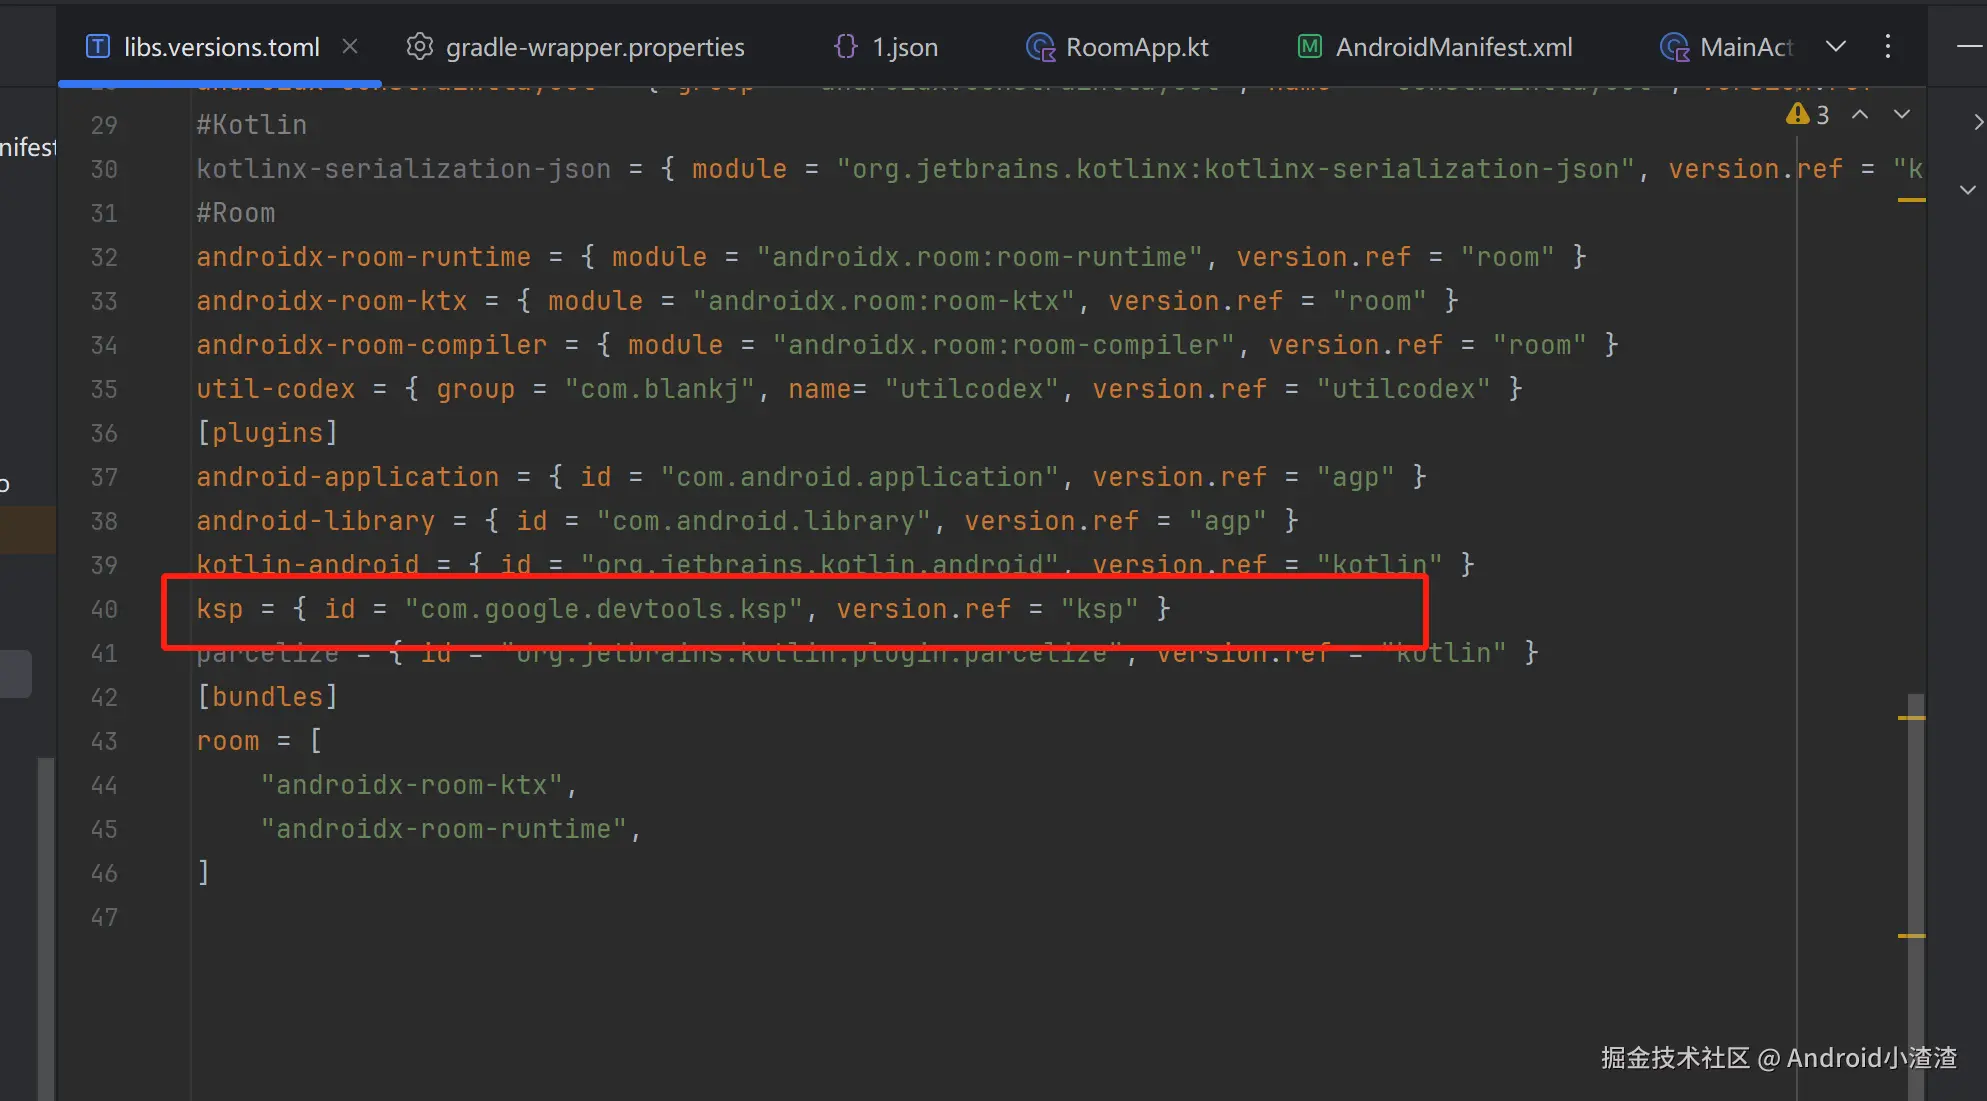Expand the right side panel chevron
Image resolution: width=1987 pixels, height=1101 pixels.
[1977, 122]
